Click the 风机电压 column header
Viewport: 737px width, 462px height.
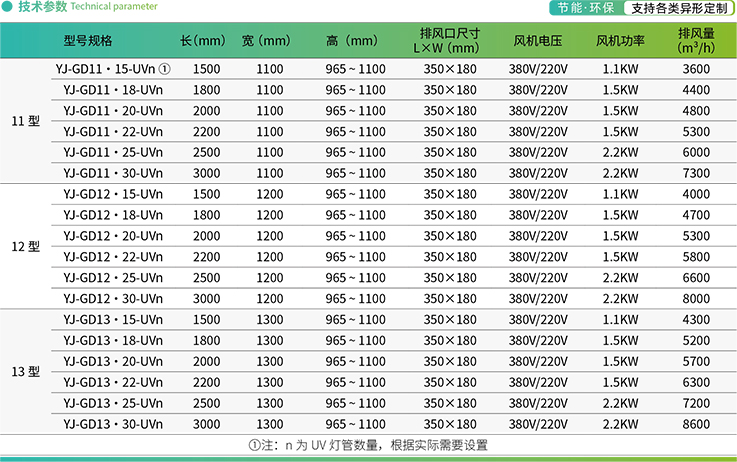tap(538, 41)
